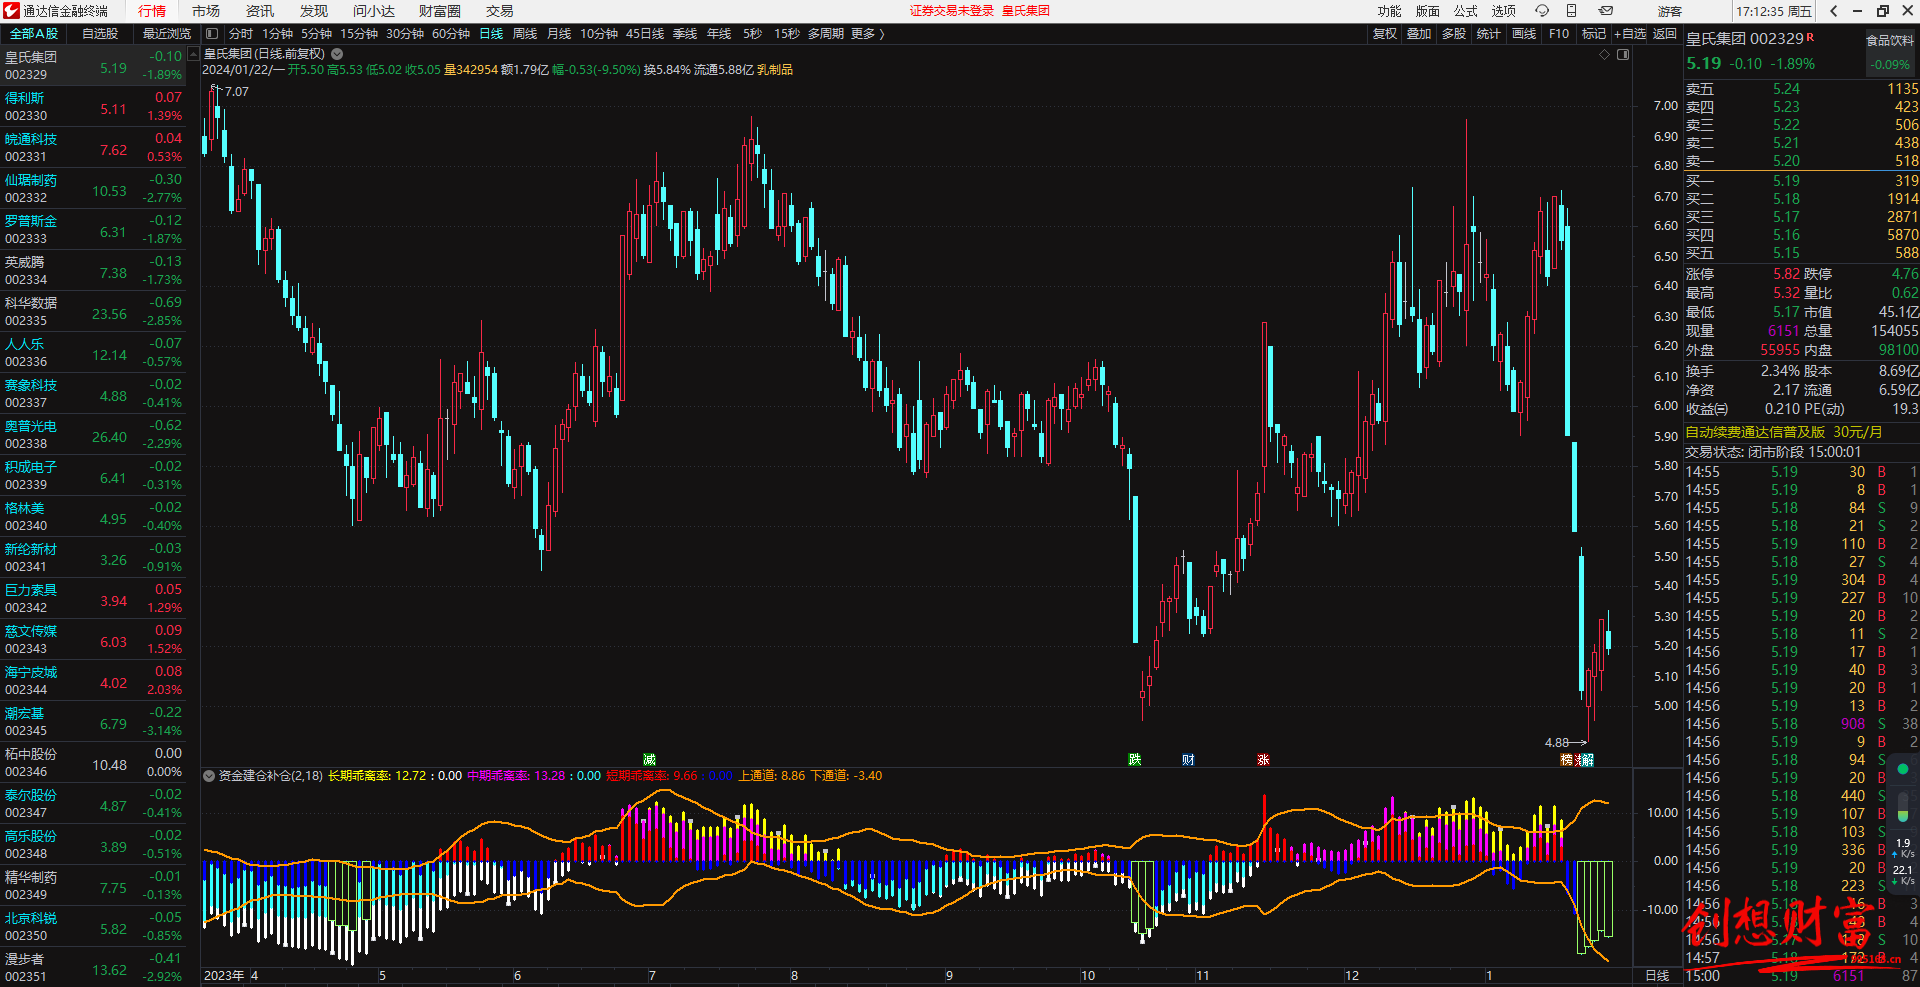1920x987 pixels.
Task: Expand 更多 periods list
Action: (867, 34)
